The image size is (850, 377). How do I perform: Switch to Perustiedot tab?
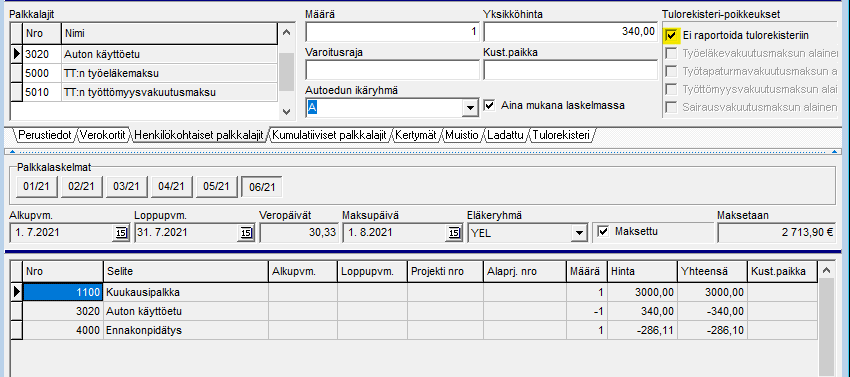pos(44,135)
